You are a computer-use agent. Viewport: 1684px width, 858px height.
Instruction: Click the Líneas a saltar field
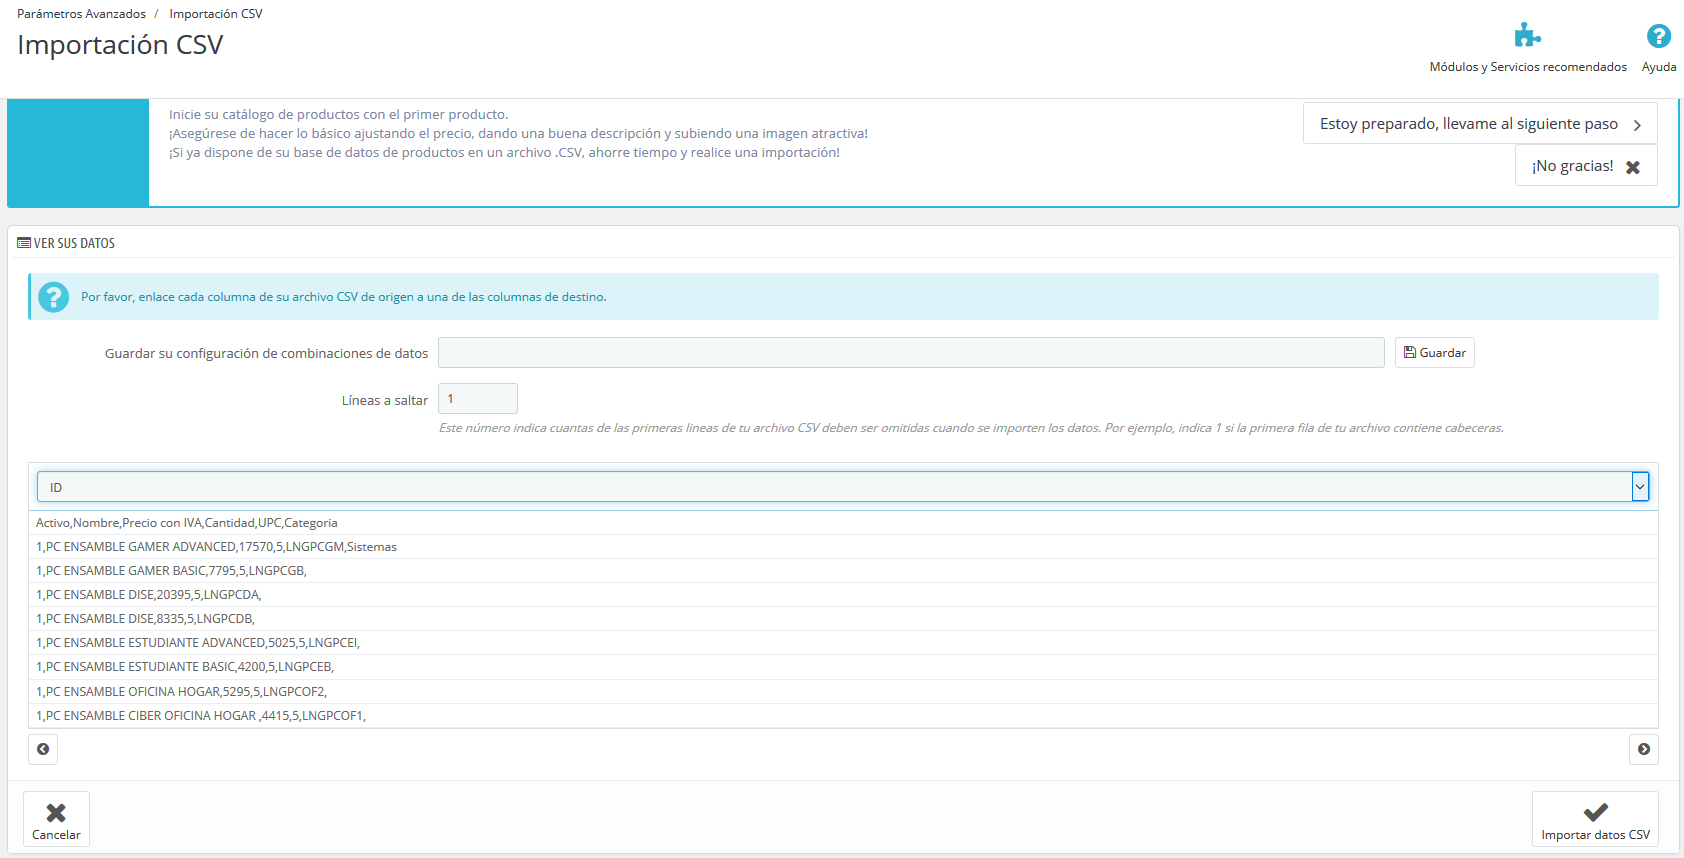(x=478, y=399)
